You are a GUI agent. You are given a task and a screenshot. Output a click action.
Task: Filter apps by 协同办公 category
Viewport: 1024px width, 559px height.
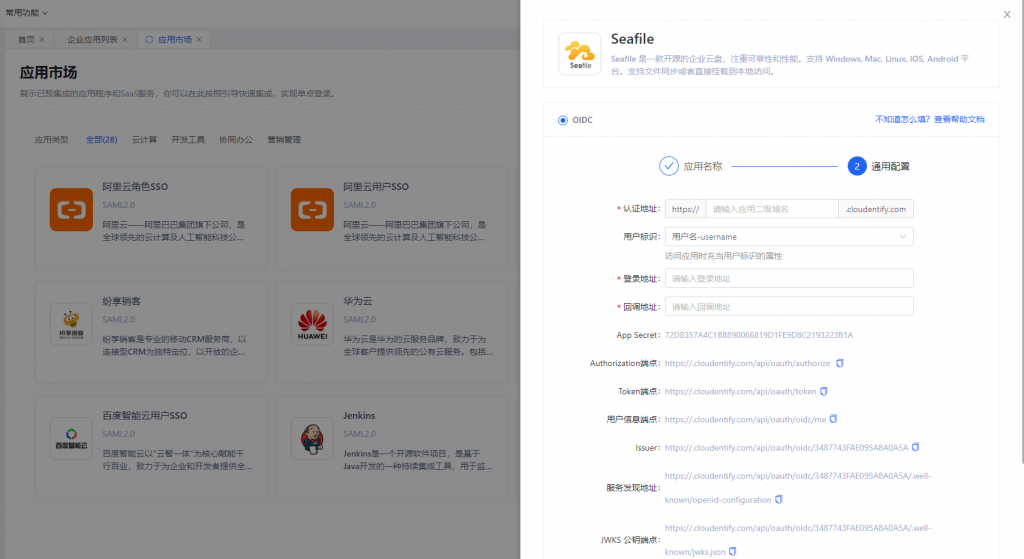tap(236, 140)
